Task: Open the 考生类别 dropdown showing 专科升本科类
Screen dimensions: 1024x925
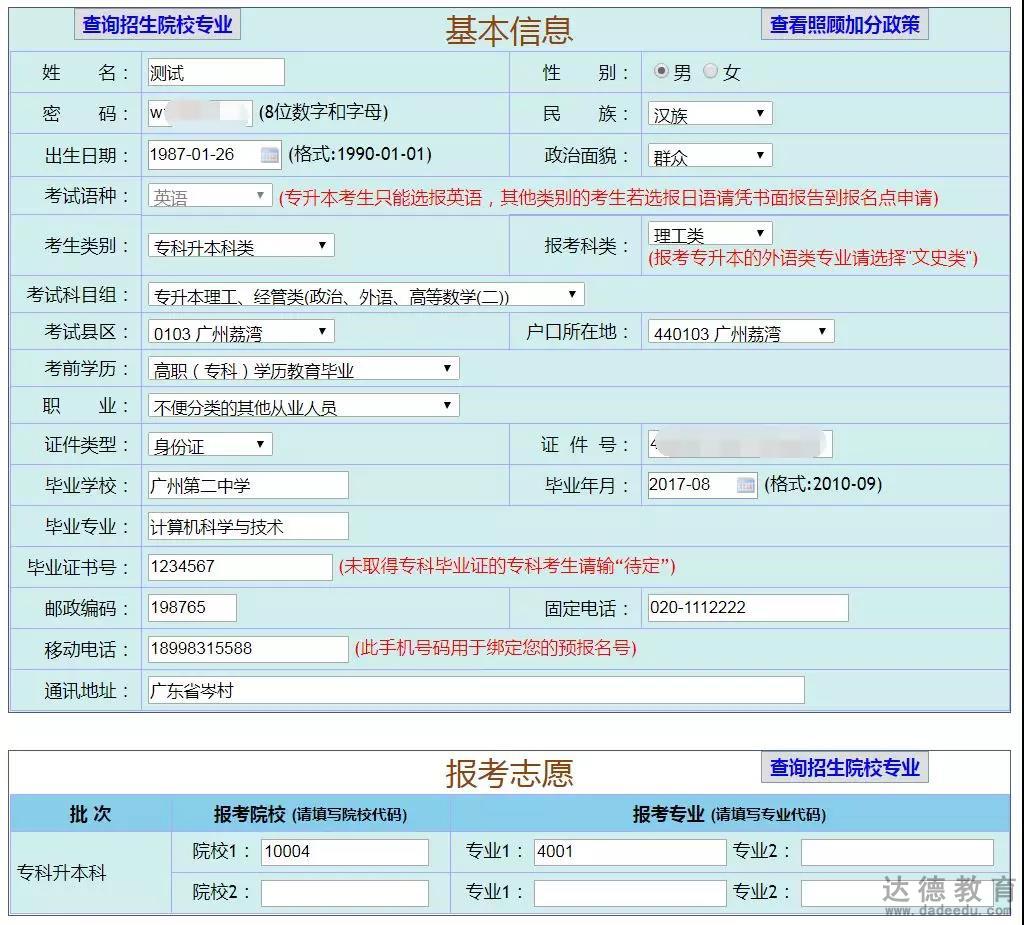Action: 241,246
